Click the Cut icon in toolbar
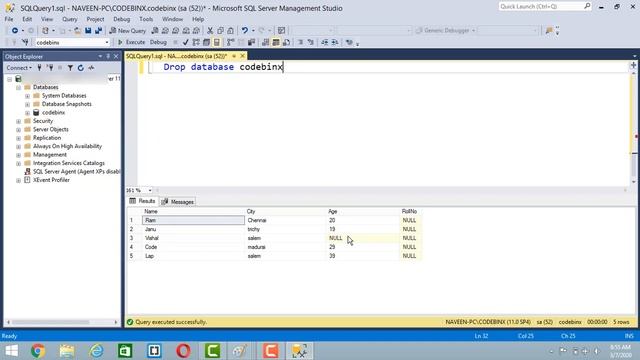The width and height of the screenshot is (640, 360). 210,31
